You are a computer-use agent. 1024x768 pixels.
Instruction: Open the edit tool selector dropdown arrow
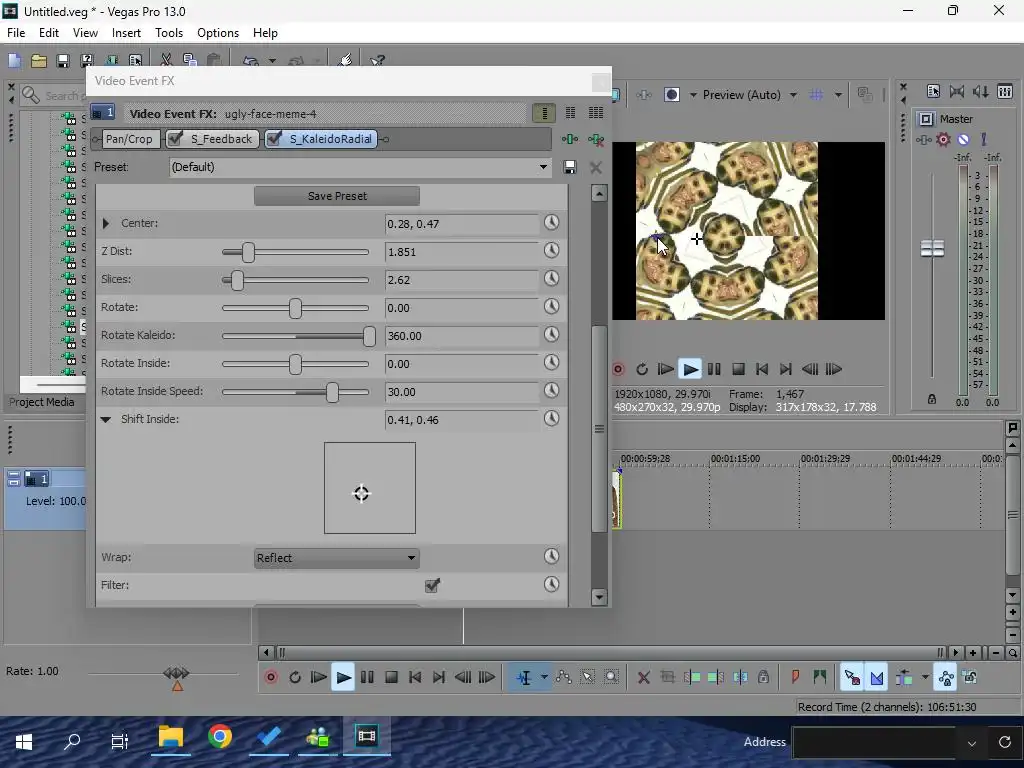(544, 678)
